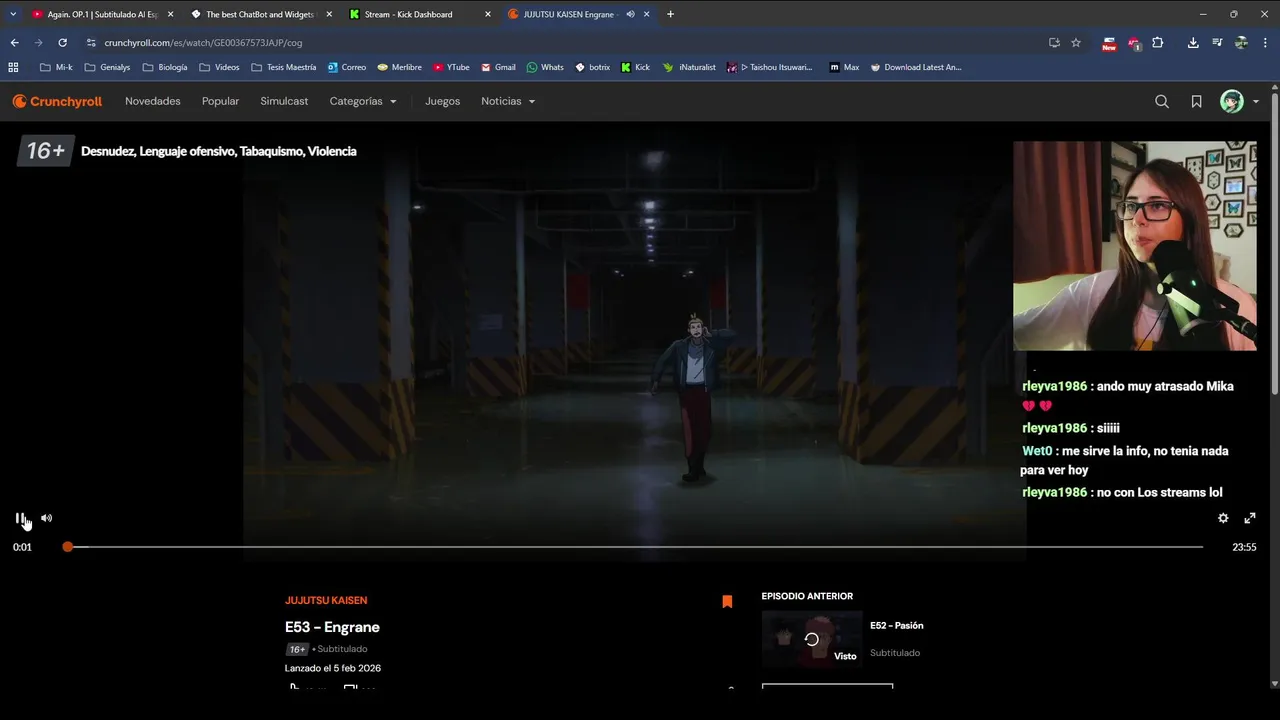
Task: Open the Download Latest An... bookmark
Action: pyautogui.click(x=915, y=67)
